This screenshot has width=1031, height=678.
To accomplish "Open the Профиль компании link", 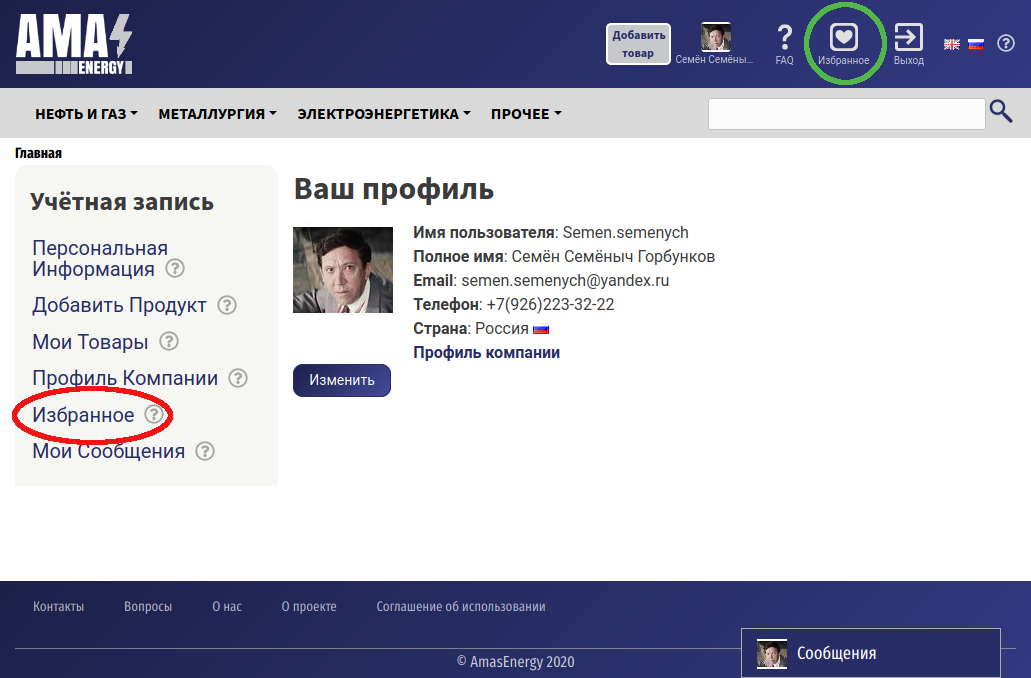I will tap(486, 352).
